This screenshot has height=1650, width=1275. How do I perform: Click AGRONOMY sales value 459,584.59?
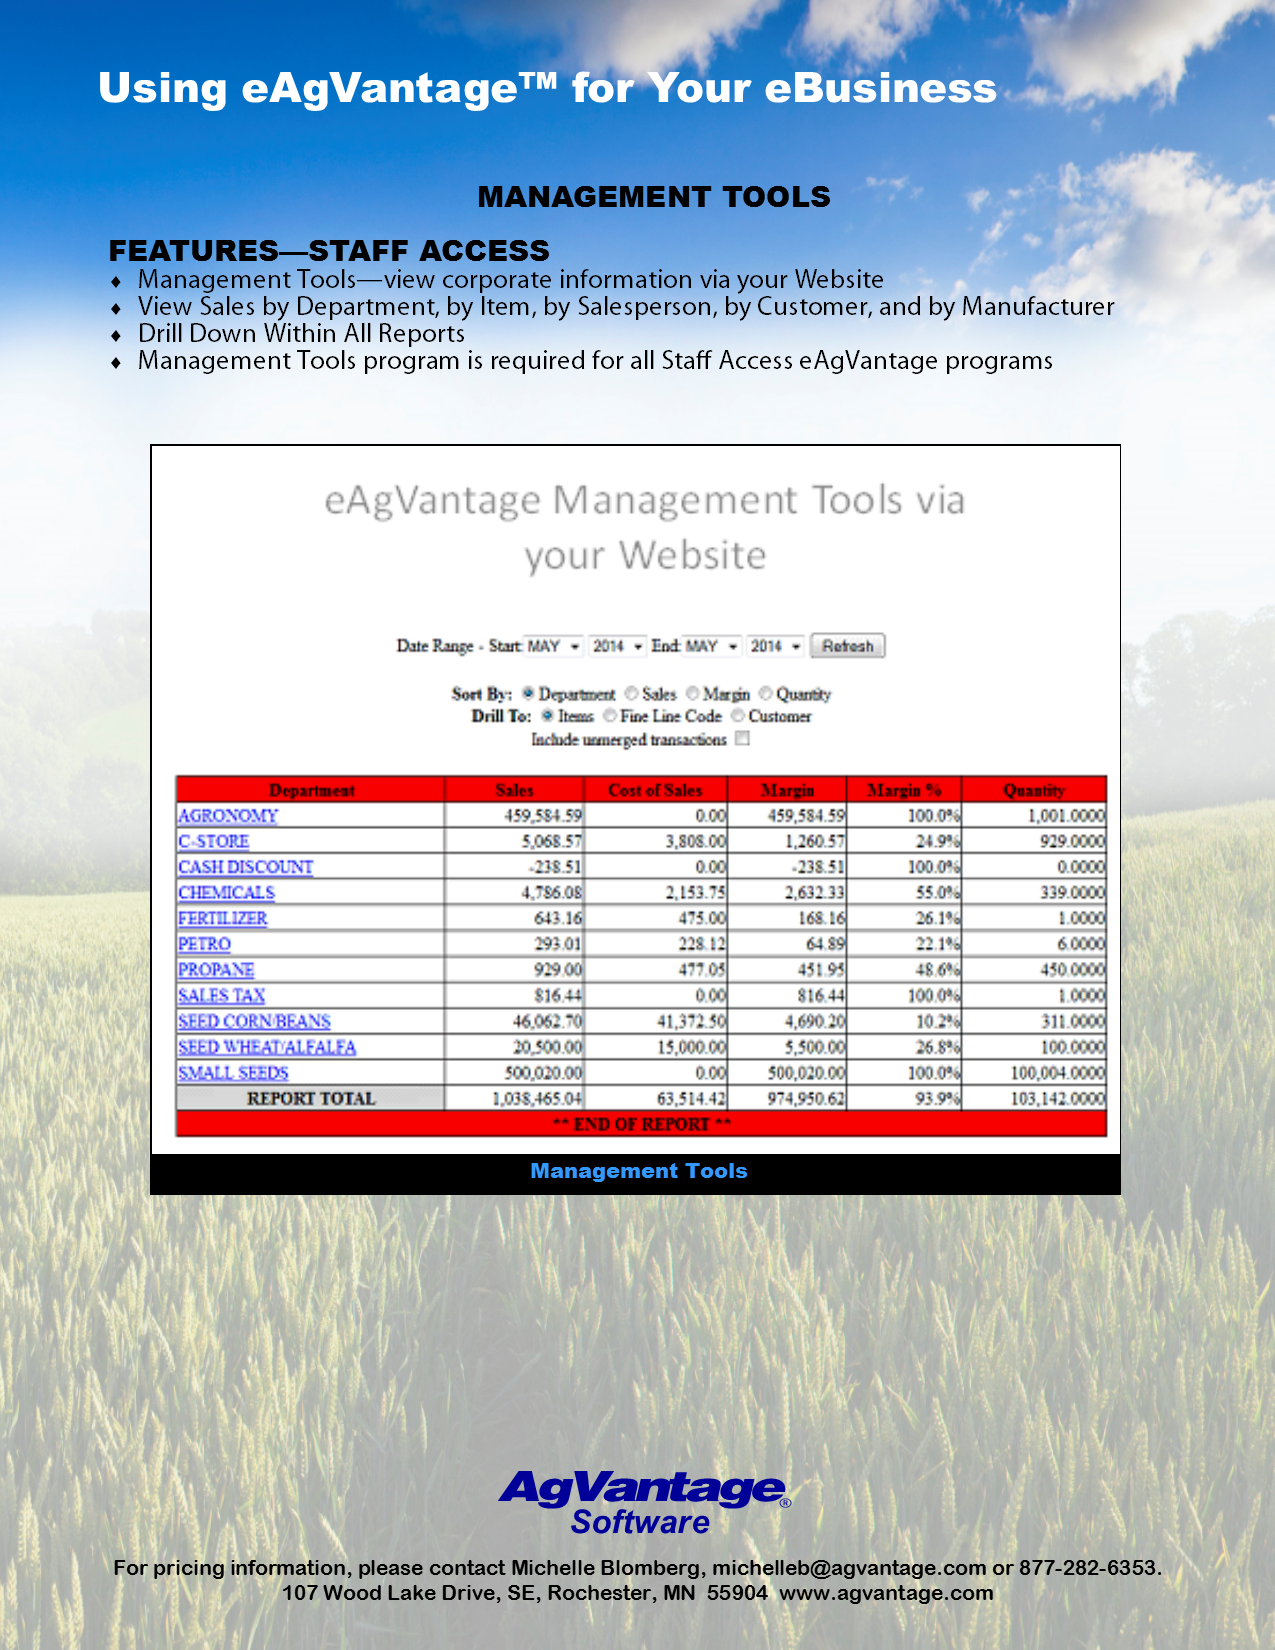pyautogui.click(x=543, y=815)
